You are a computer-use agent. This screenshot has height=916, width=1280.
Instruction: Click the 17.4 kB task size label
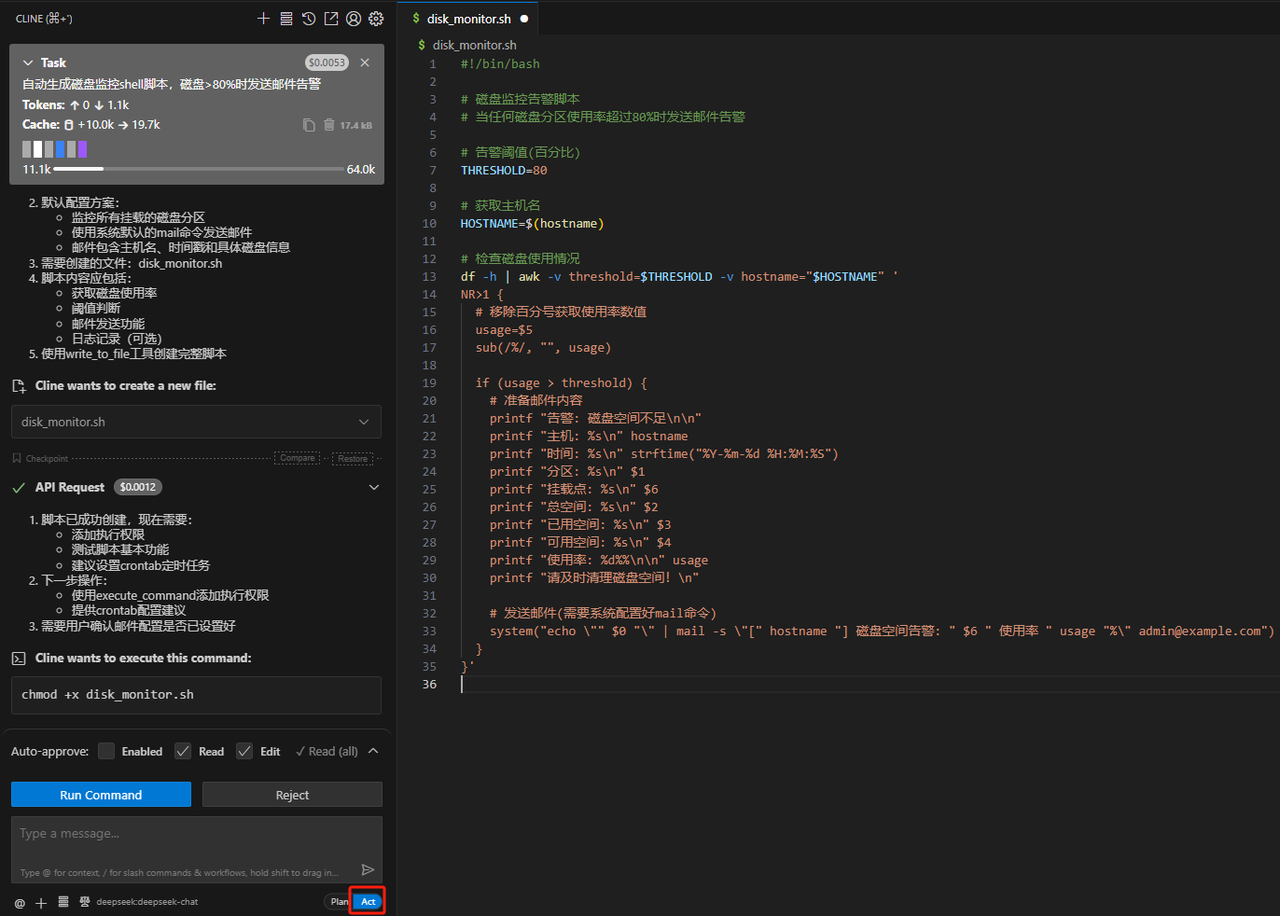point(356,126)
